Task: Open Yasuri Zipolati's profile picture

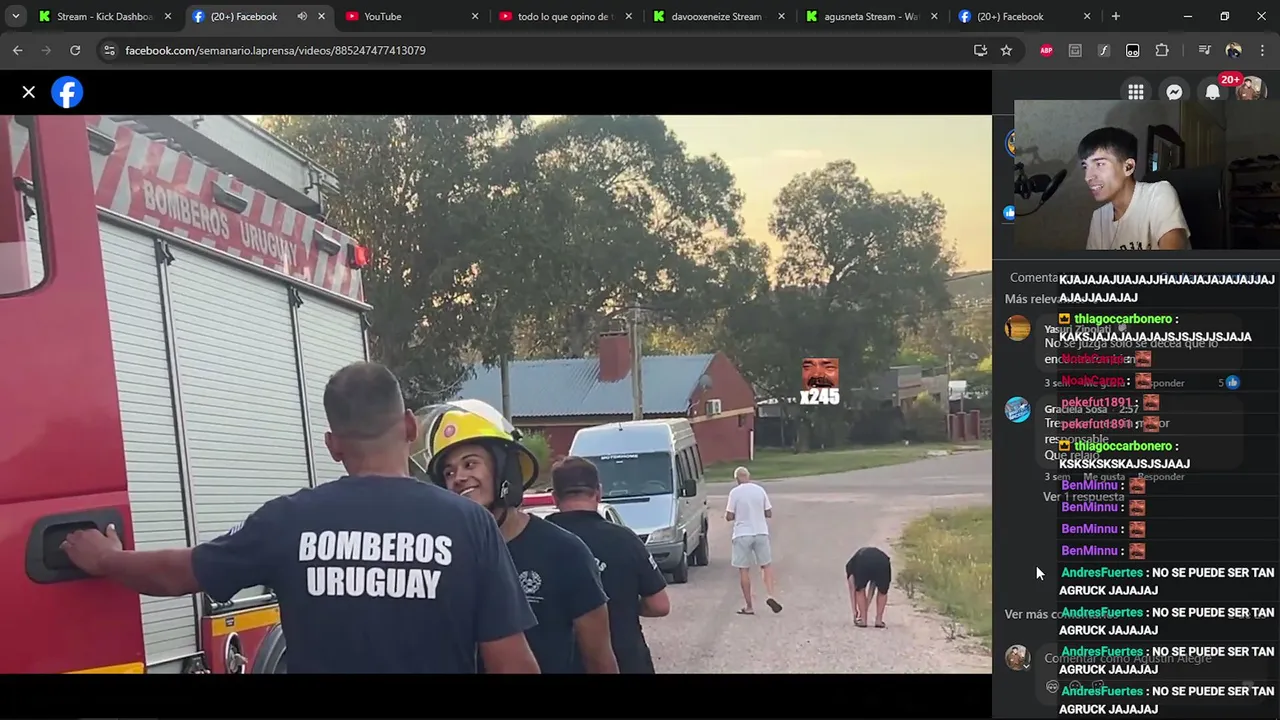Action: (x=1017, y=329)
